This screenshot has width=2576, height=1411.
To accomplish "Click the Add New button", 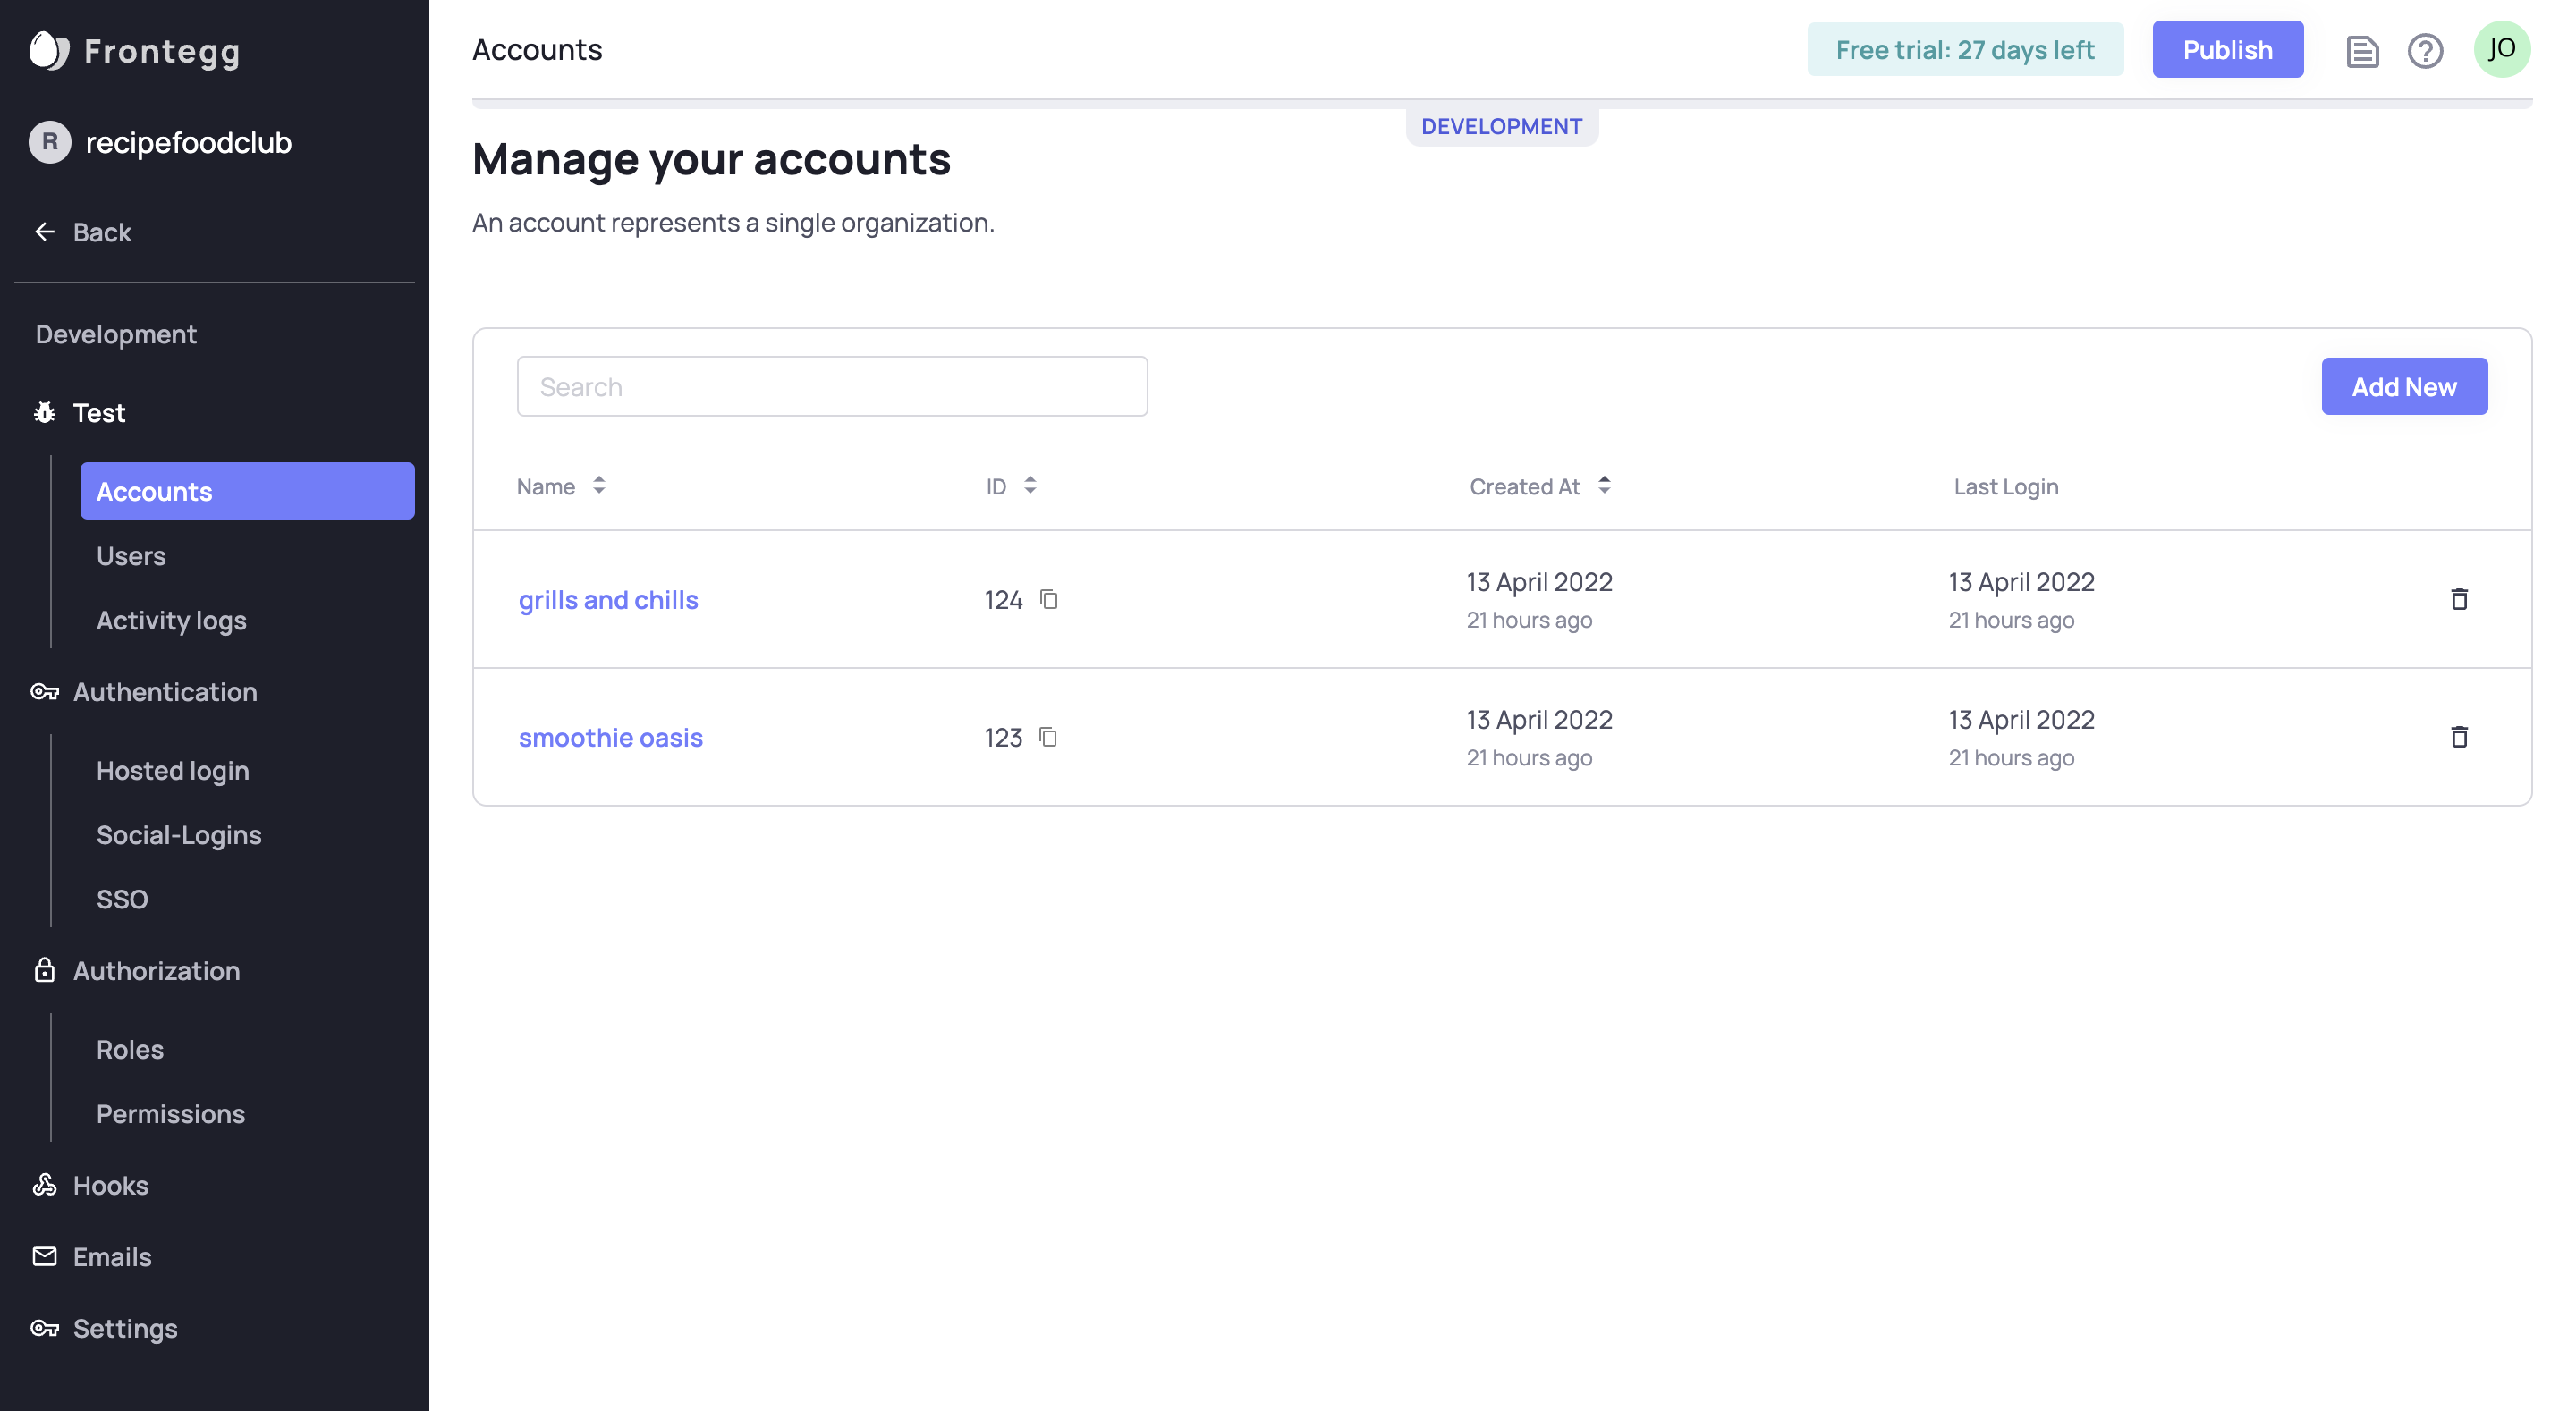I will point(2403,386).
